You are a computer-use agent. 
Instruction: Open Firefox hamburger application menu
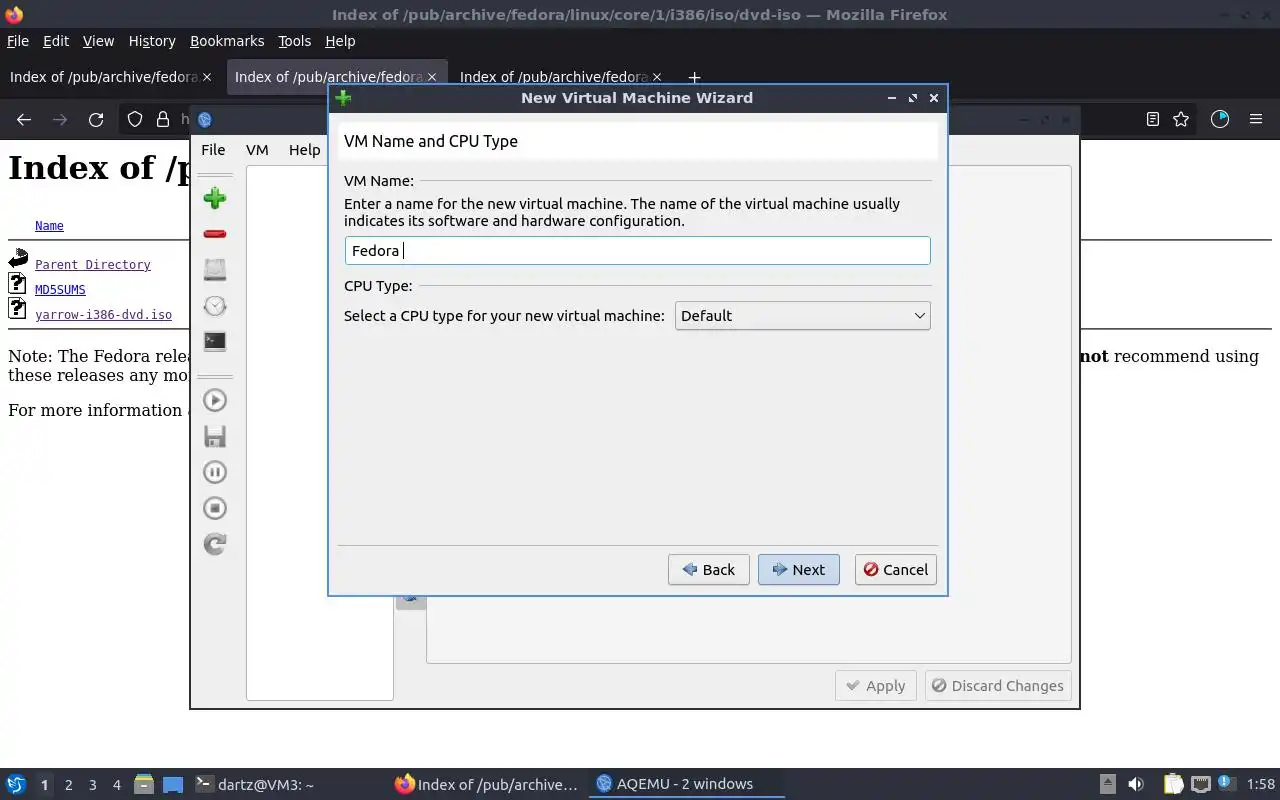[x=1256, y=119]
